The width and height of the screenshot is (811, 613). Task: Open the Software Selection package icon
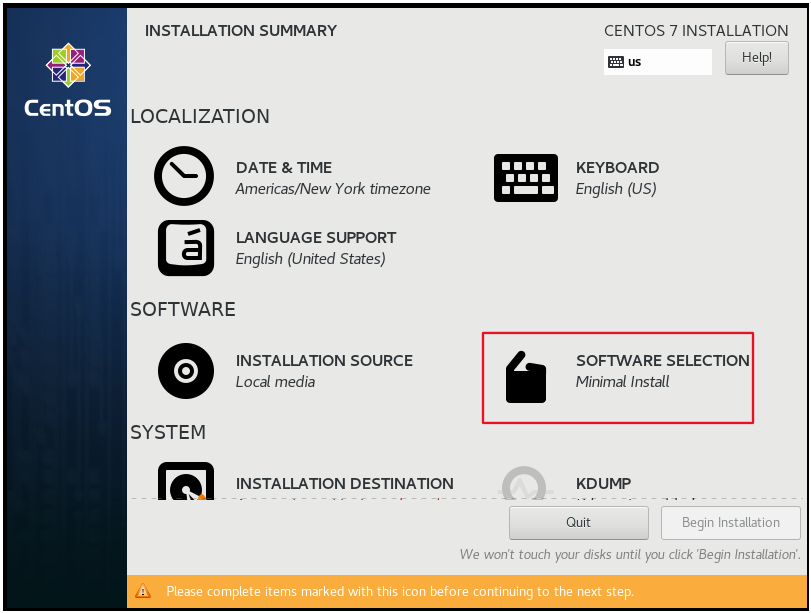tap(525, 377)
